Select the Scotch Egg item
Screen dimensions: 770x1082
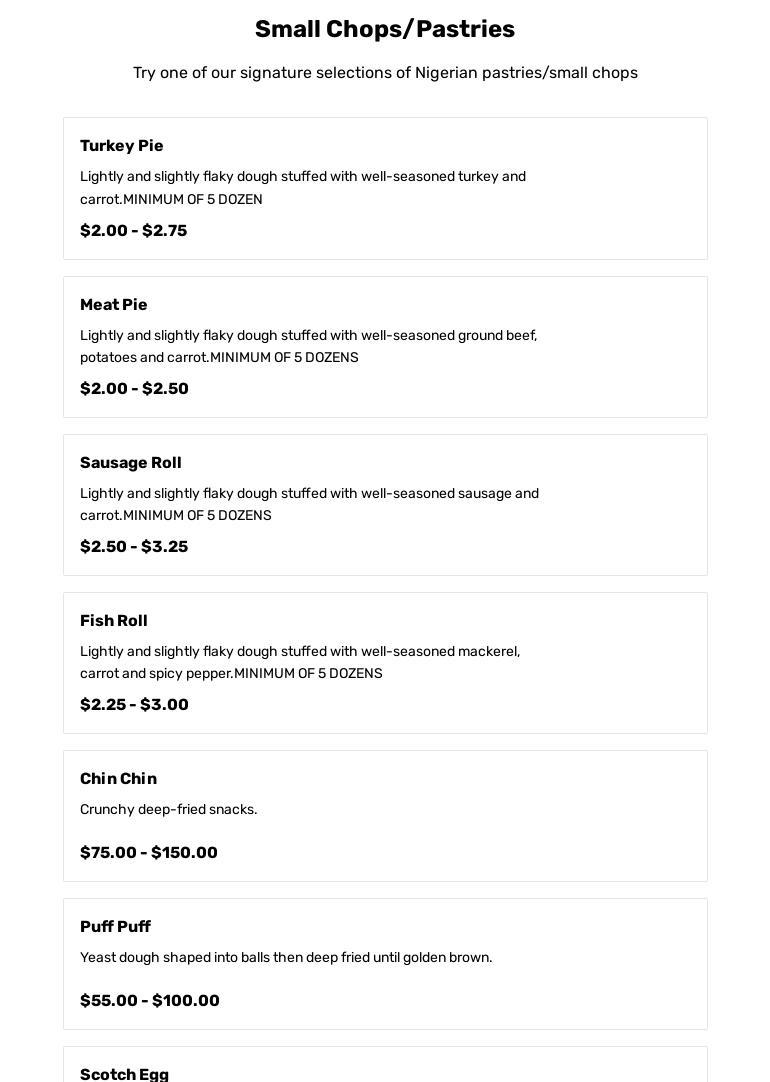(124, 1074)
